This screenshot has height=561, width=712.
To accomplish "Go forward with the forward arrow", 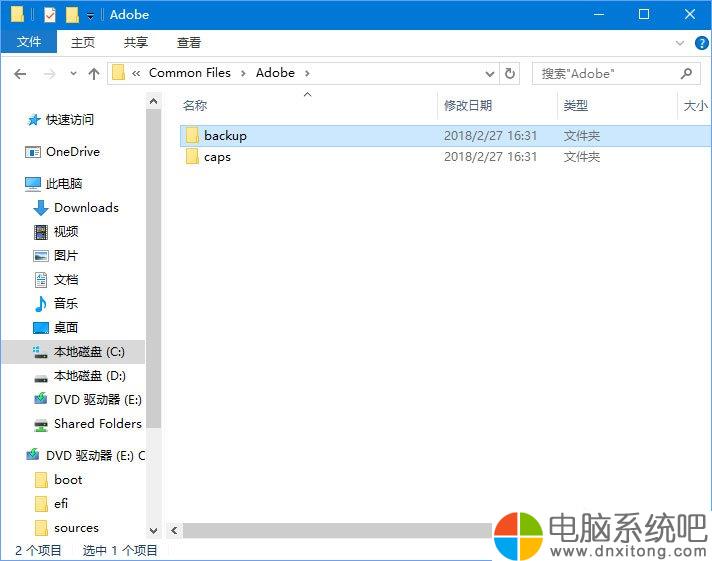I will tap(49, 74).
